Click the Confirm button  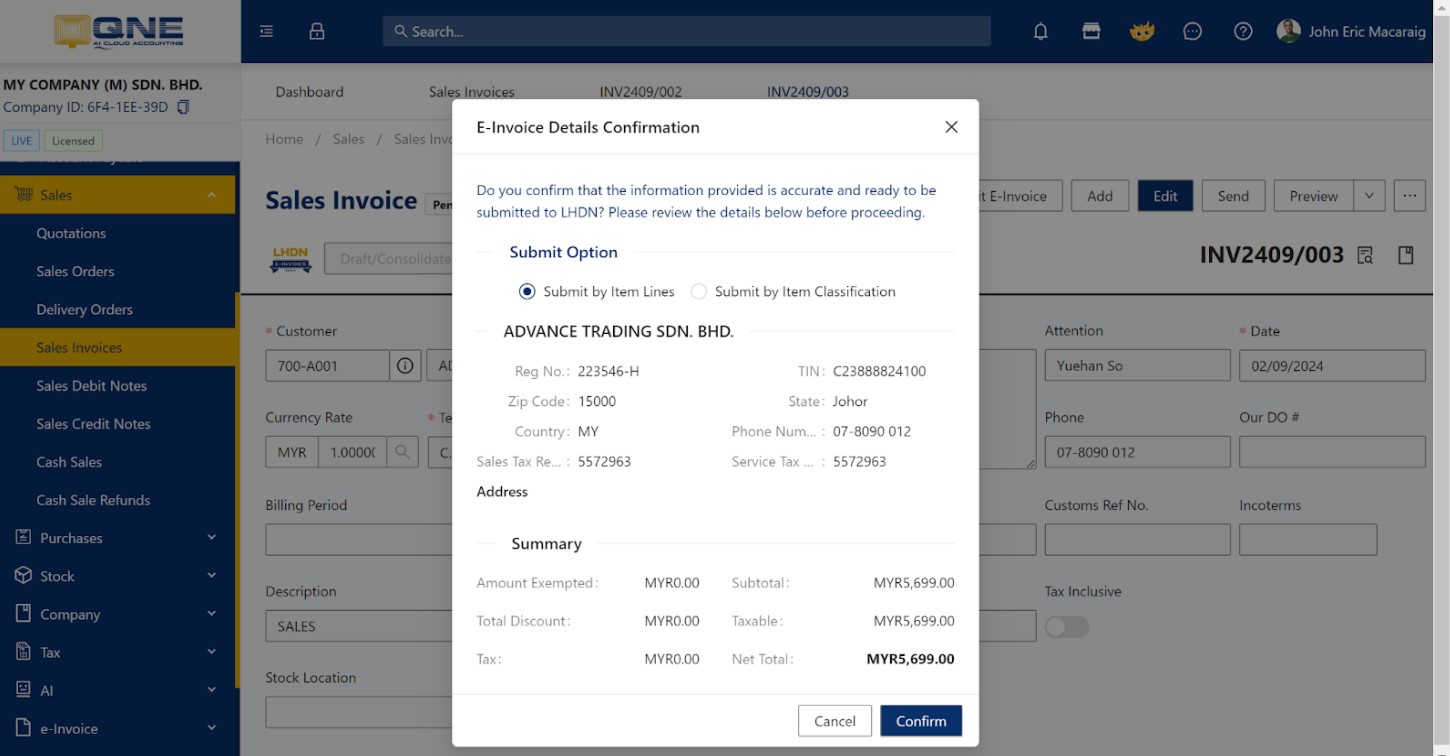coord(920,720)
